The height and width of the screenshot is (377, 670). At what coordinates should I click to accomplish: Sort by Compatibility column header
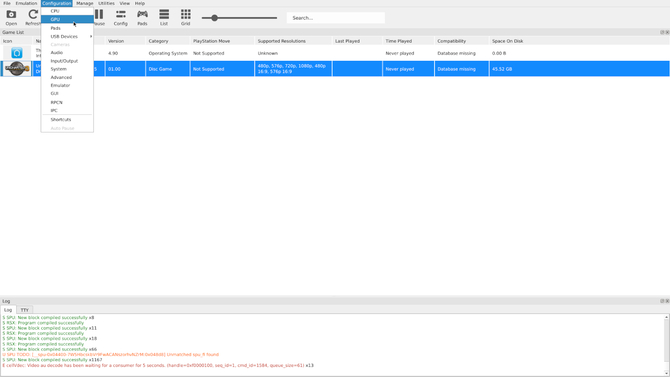pyautogui.click(x=461, y=41)
